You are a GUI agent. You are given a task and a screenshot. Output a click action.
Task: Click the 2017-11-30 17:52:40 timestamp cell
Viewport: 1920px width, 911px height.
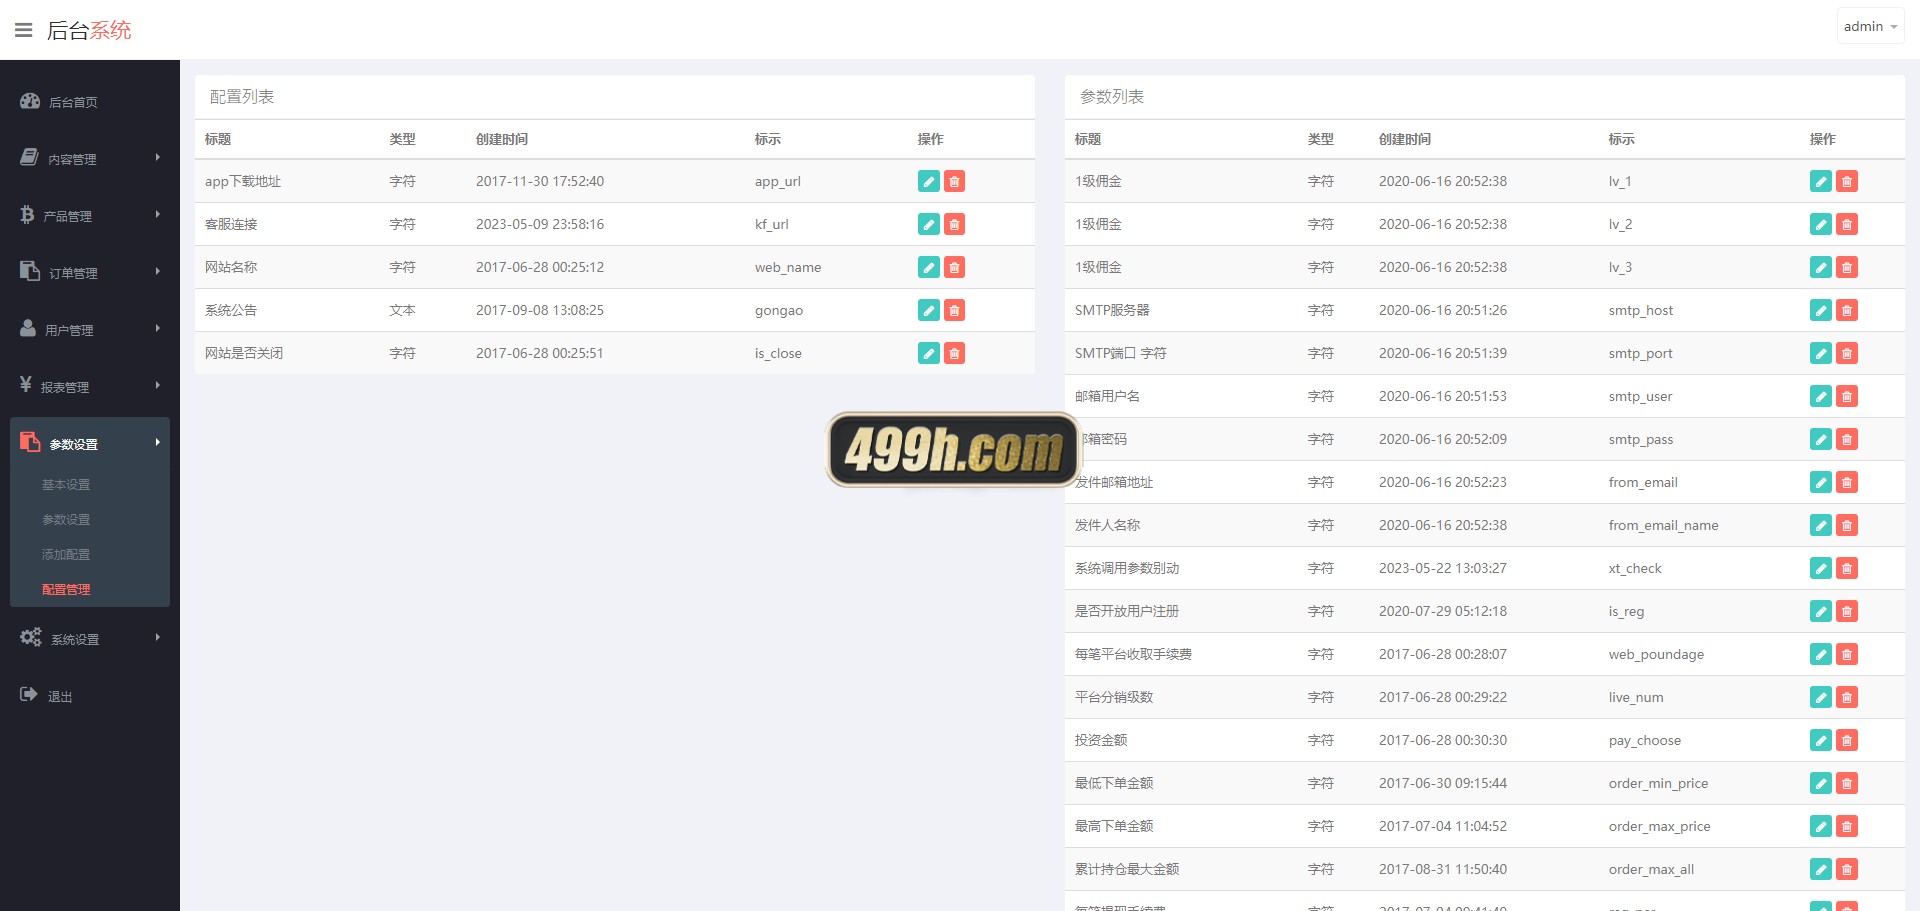540,181
